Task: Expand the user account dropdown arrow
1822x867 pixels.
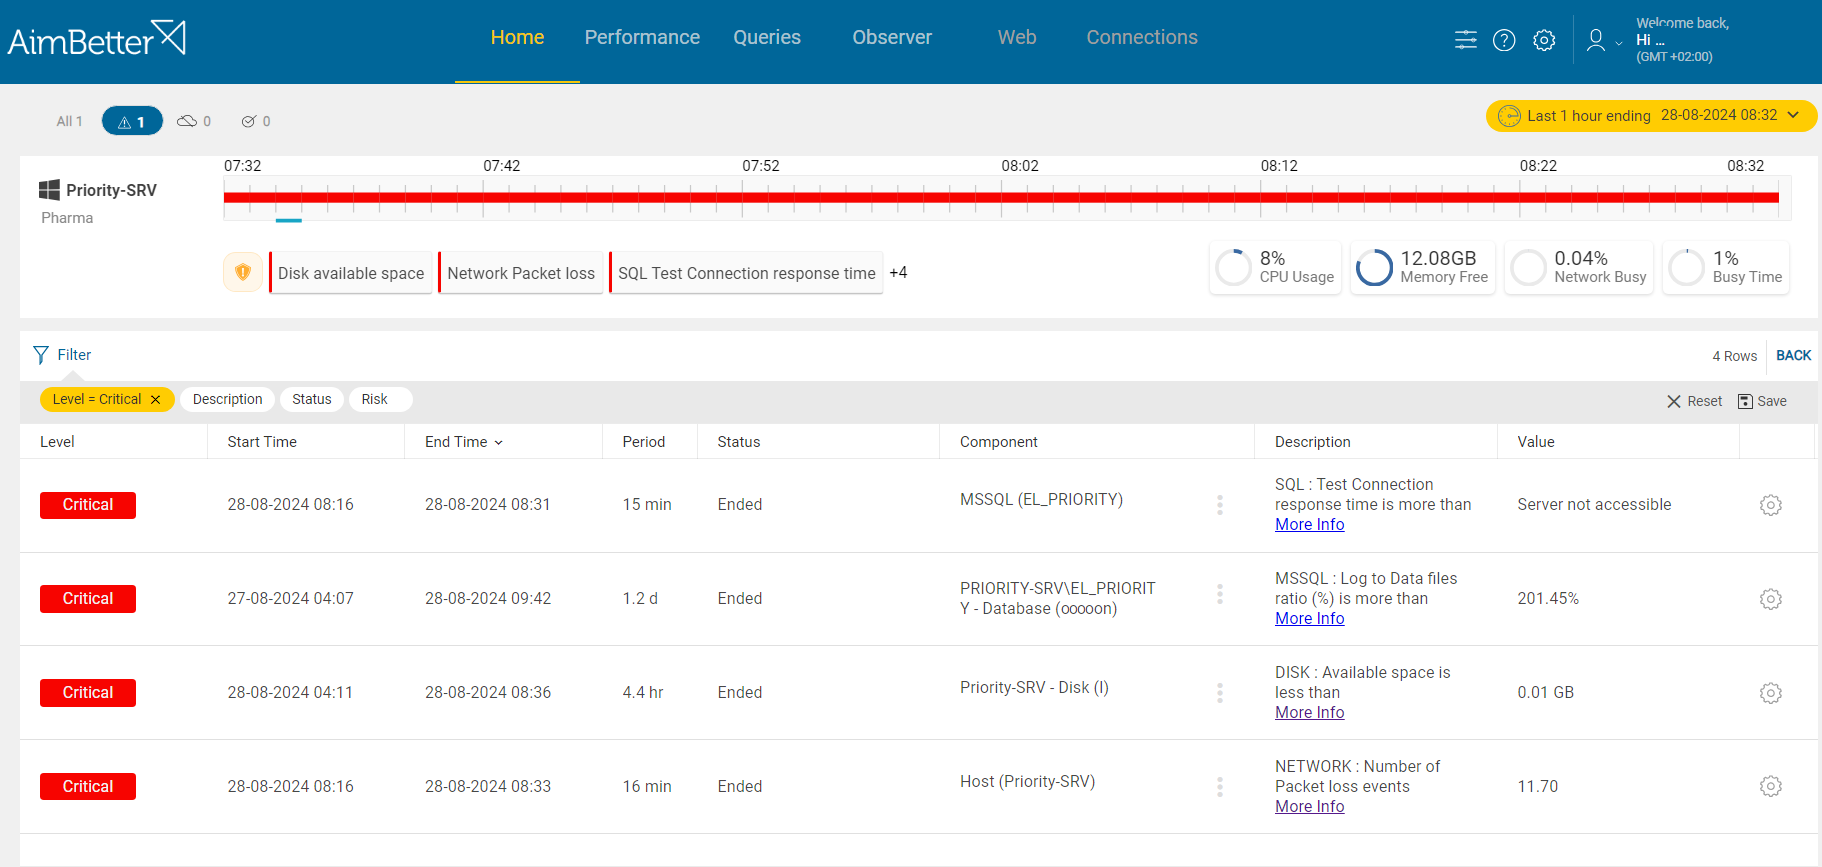Action: 1619,43
